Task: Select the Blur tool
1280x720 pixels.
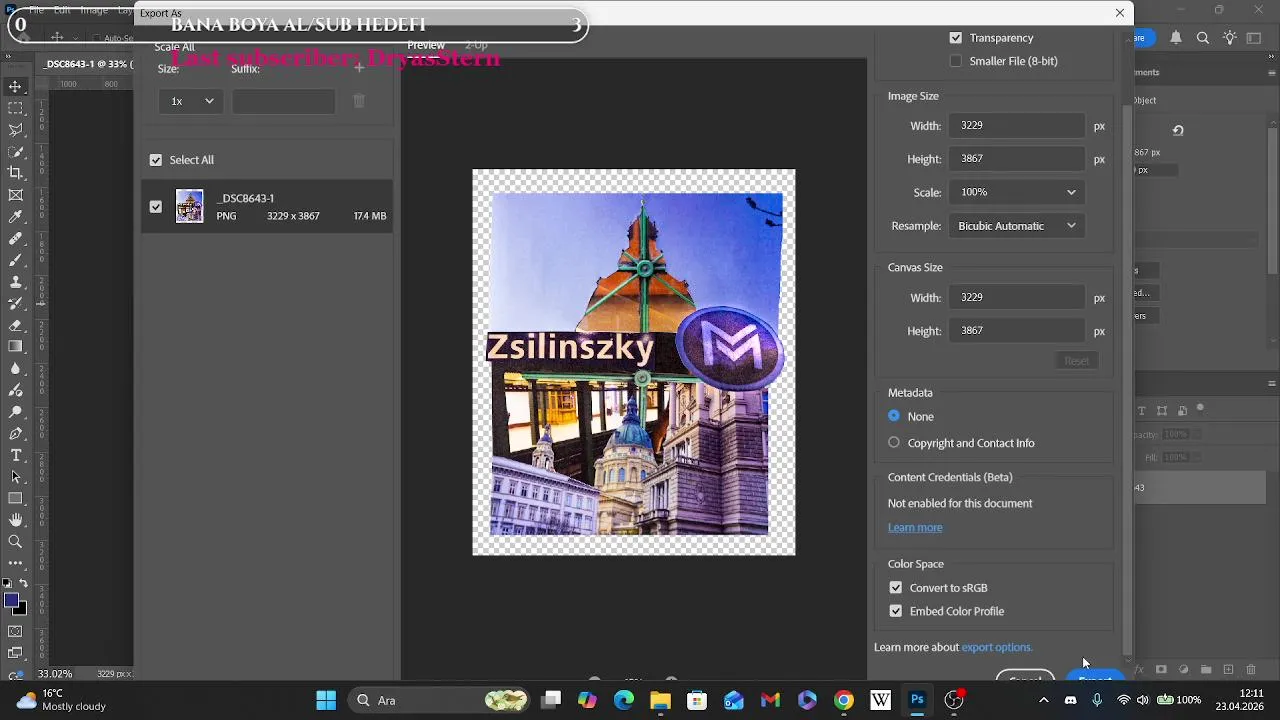Action: tap(15, 368)
